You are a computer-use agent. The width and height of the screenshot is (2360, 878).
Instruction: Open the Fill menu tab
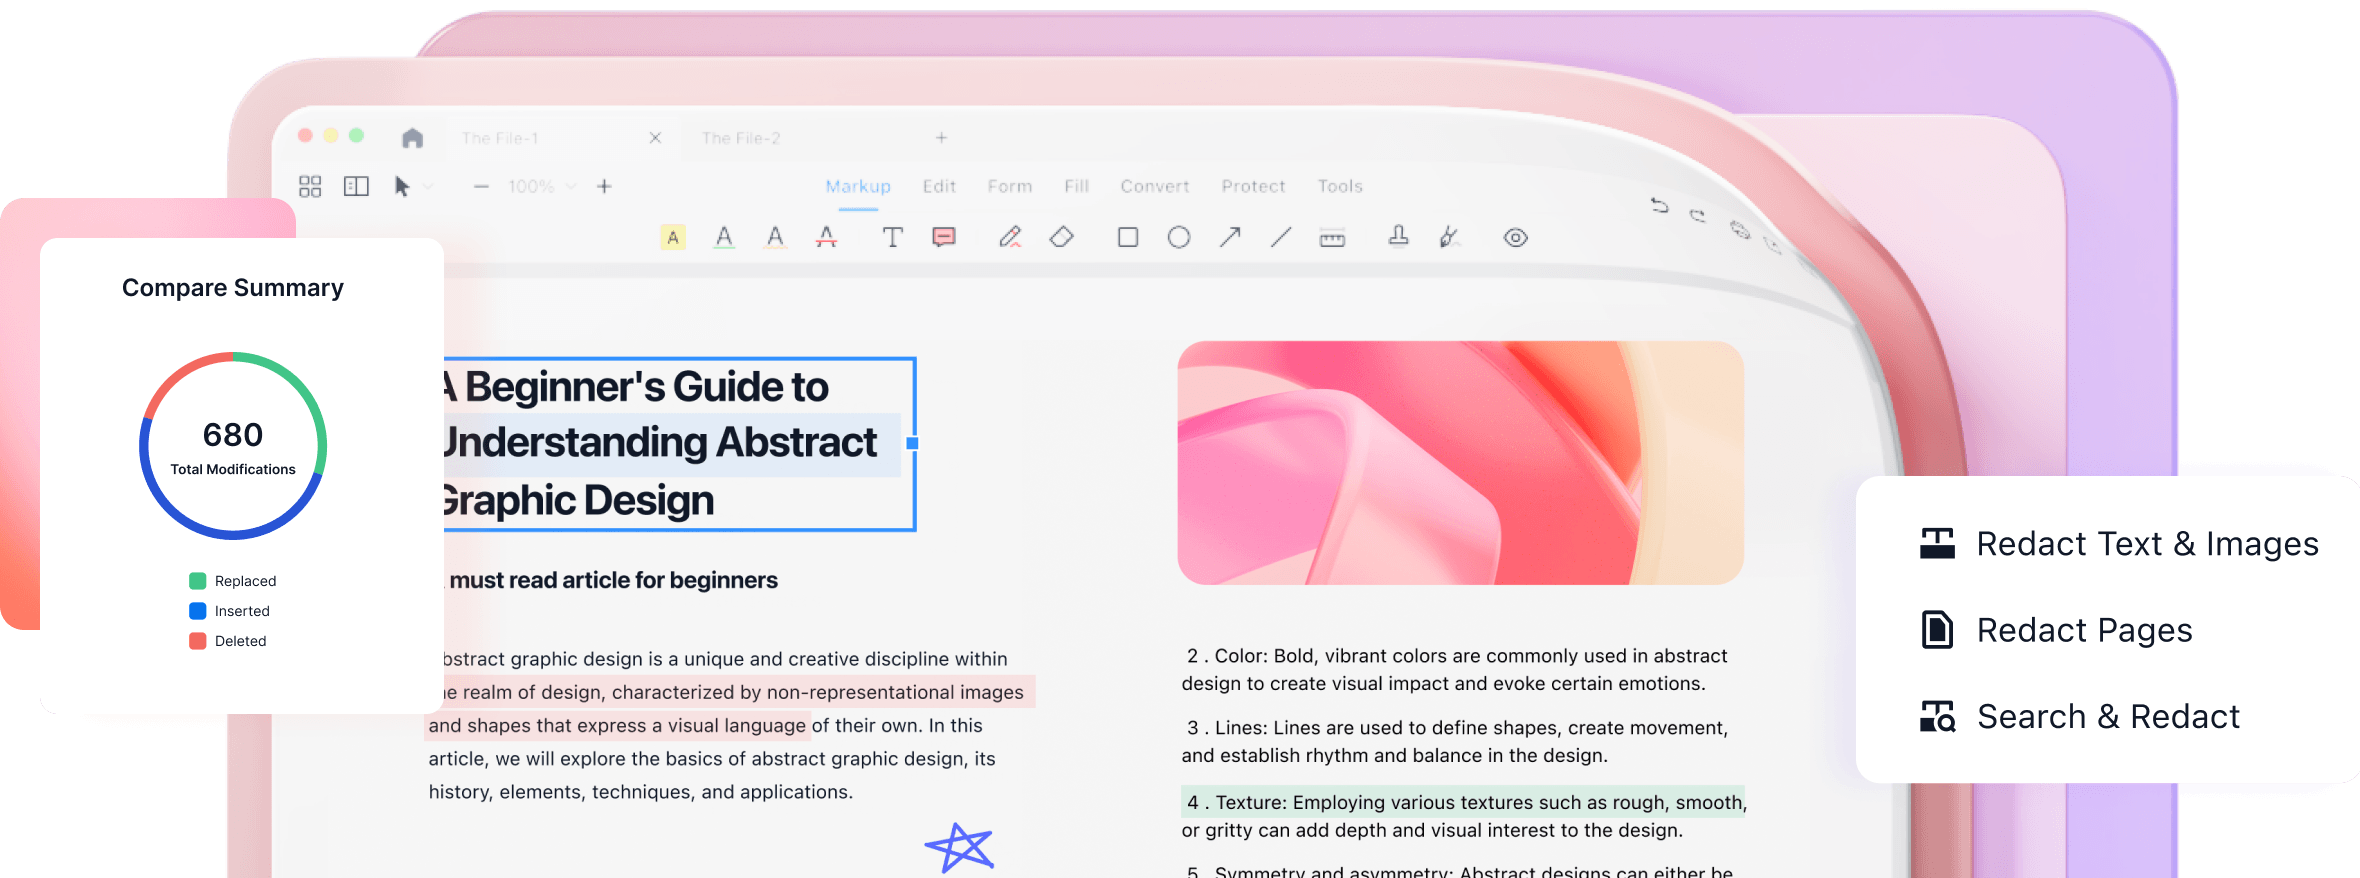(1076, 186)
